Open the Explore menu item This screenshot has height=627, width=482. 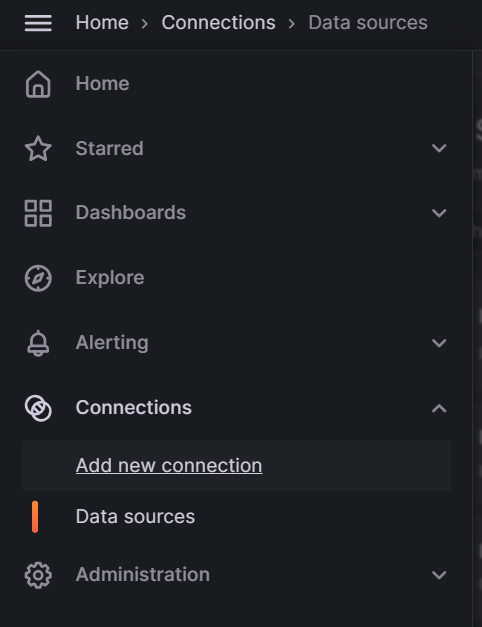point(110,278)
